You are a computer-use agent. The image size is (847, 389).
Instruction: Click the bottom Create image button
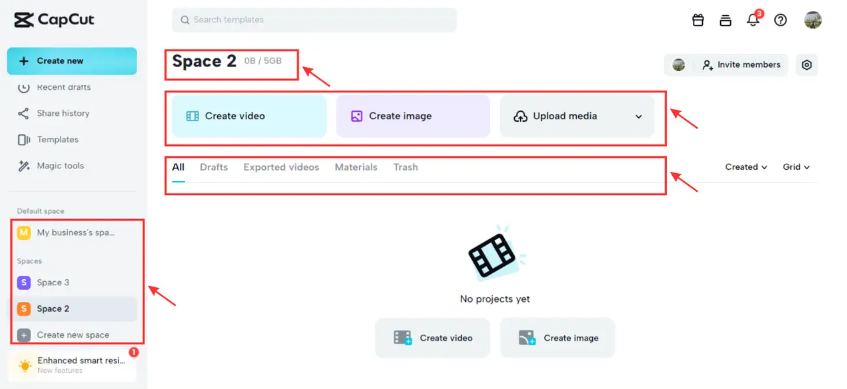pos(557,338)
